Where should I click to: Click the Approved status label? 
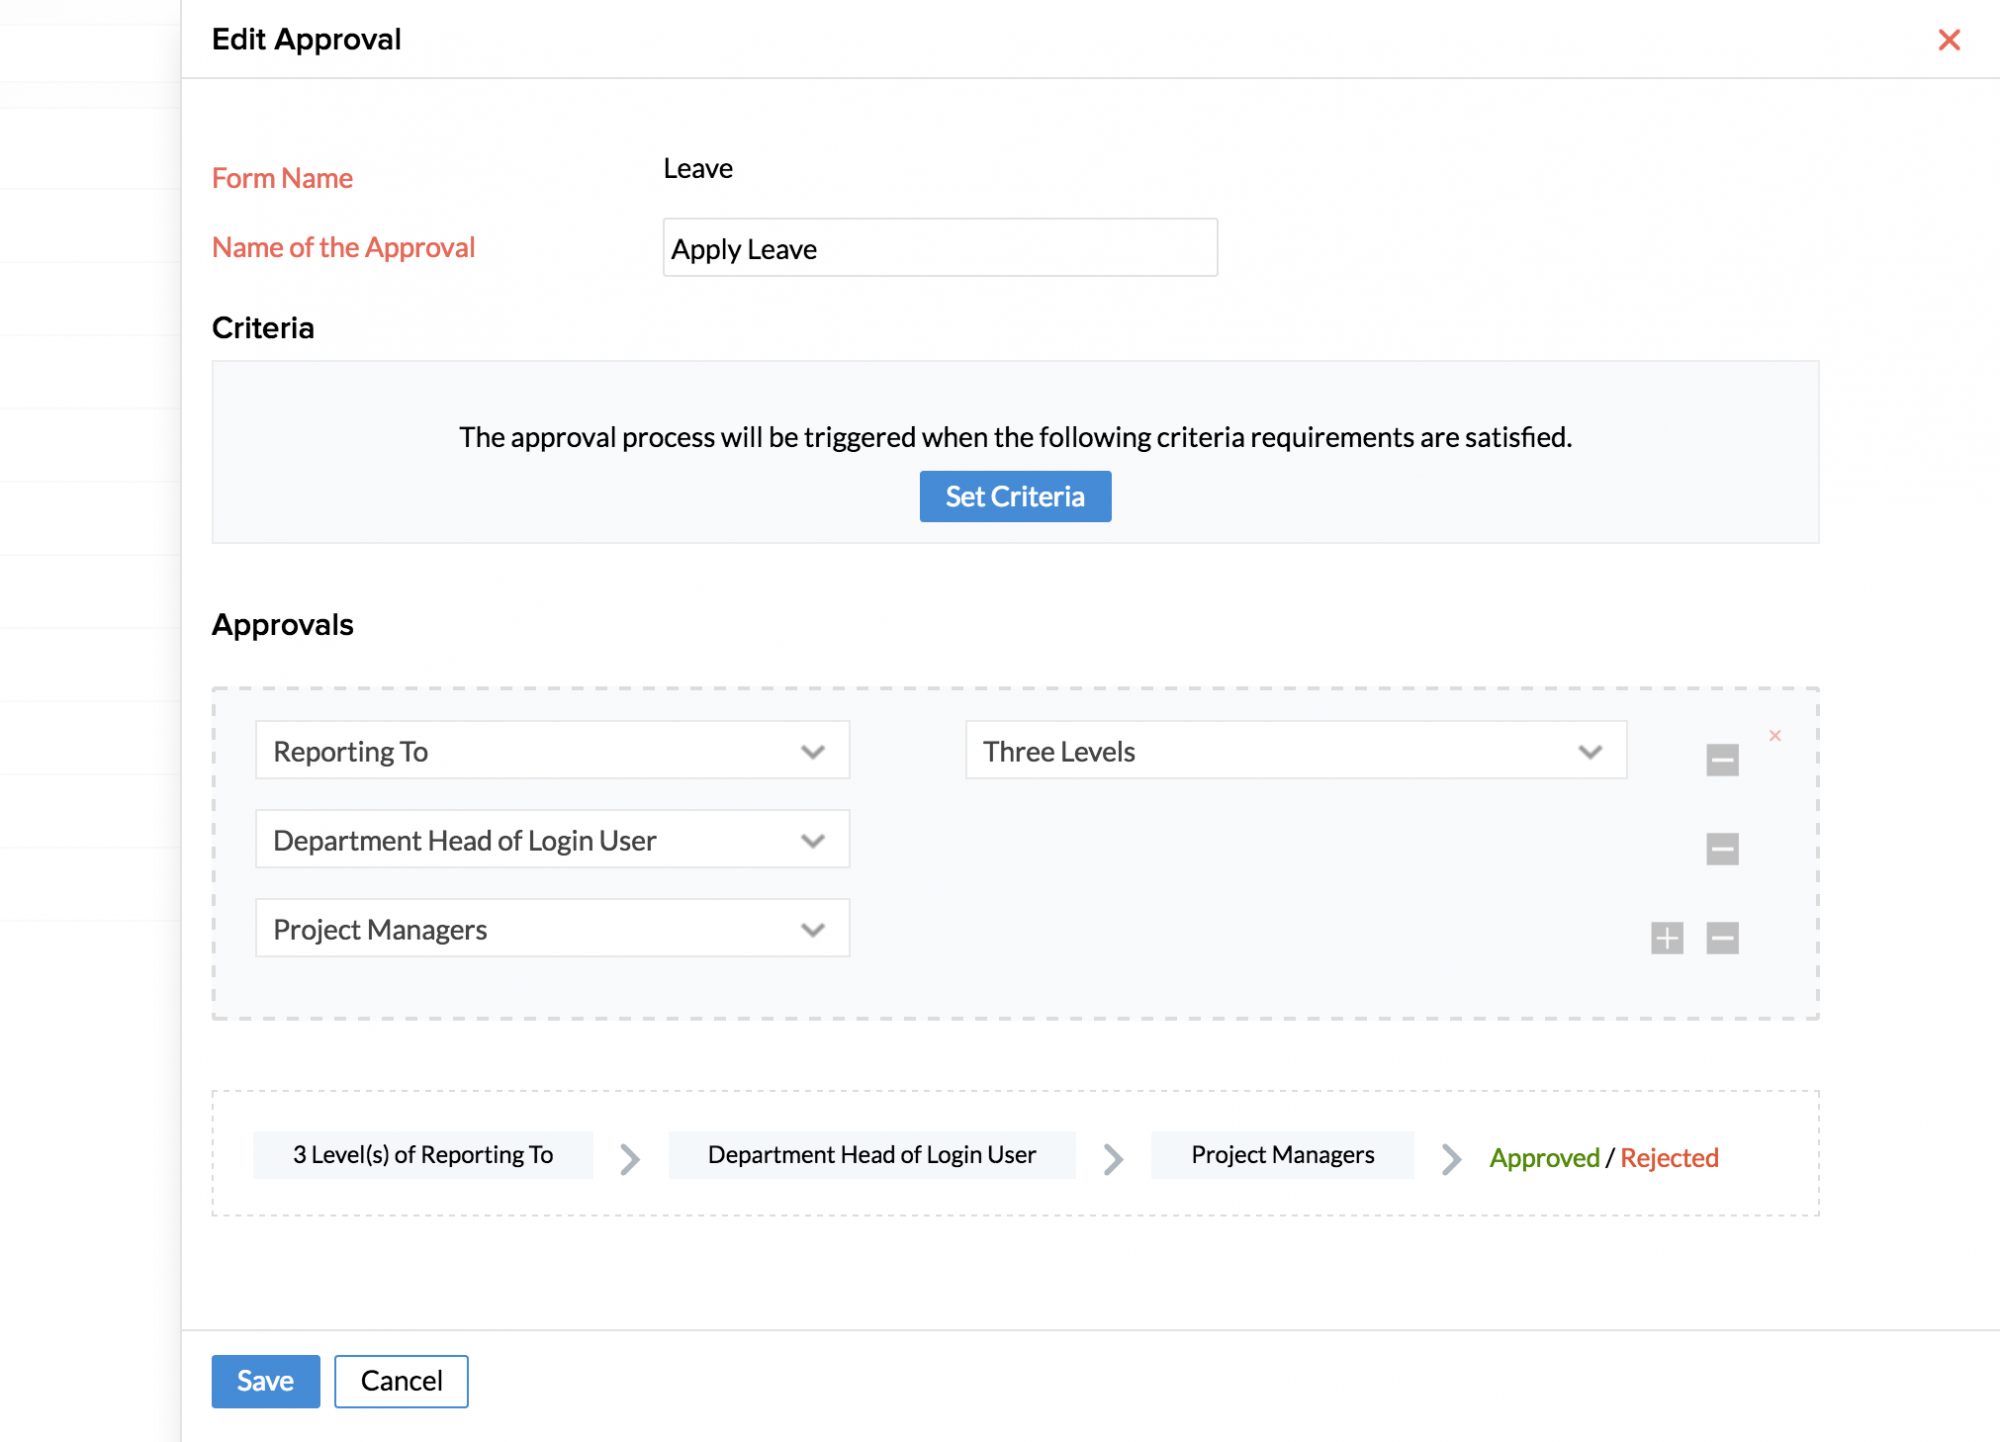pos(1544,1158)
